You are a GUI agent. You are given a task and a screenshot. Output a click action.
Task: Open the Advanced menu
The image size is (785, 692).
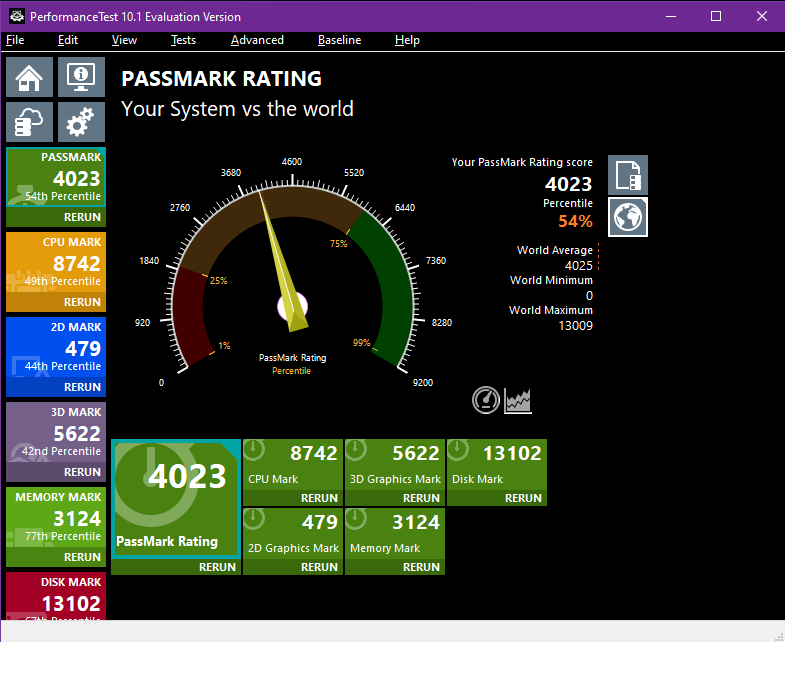[x=257, y=40]
